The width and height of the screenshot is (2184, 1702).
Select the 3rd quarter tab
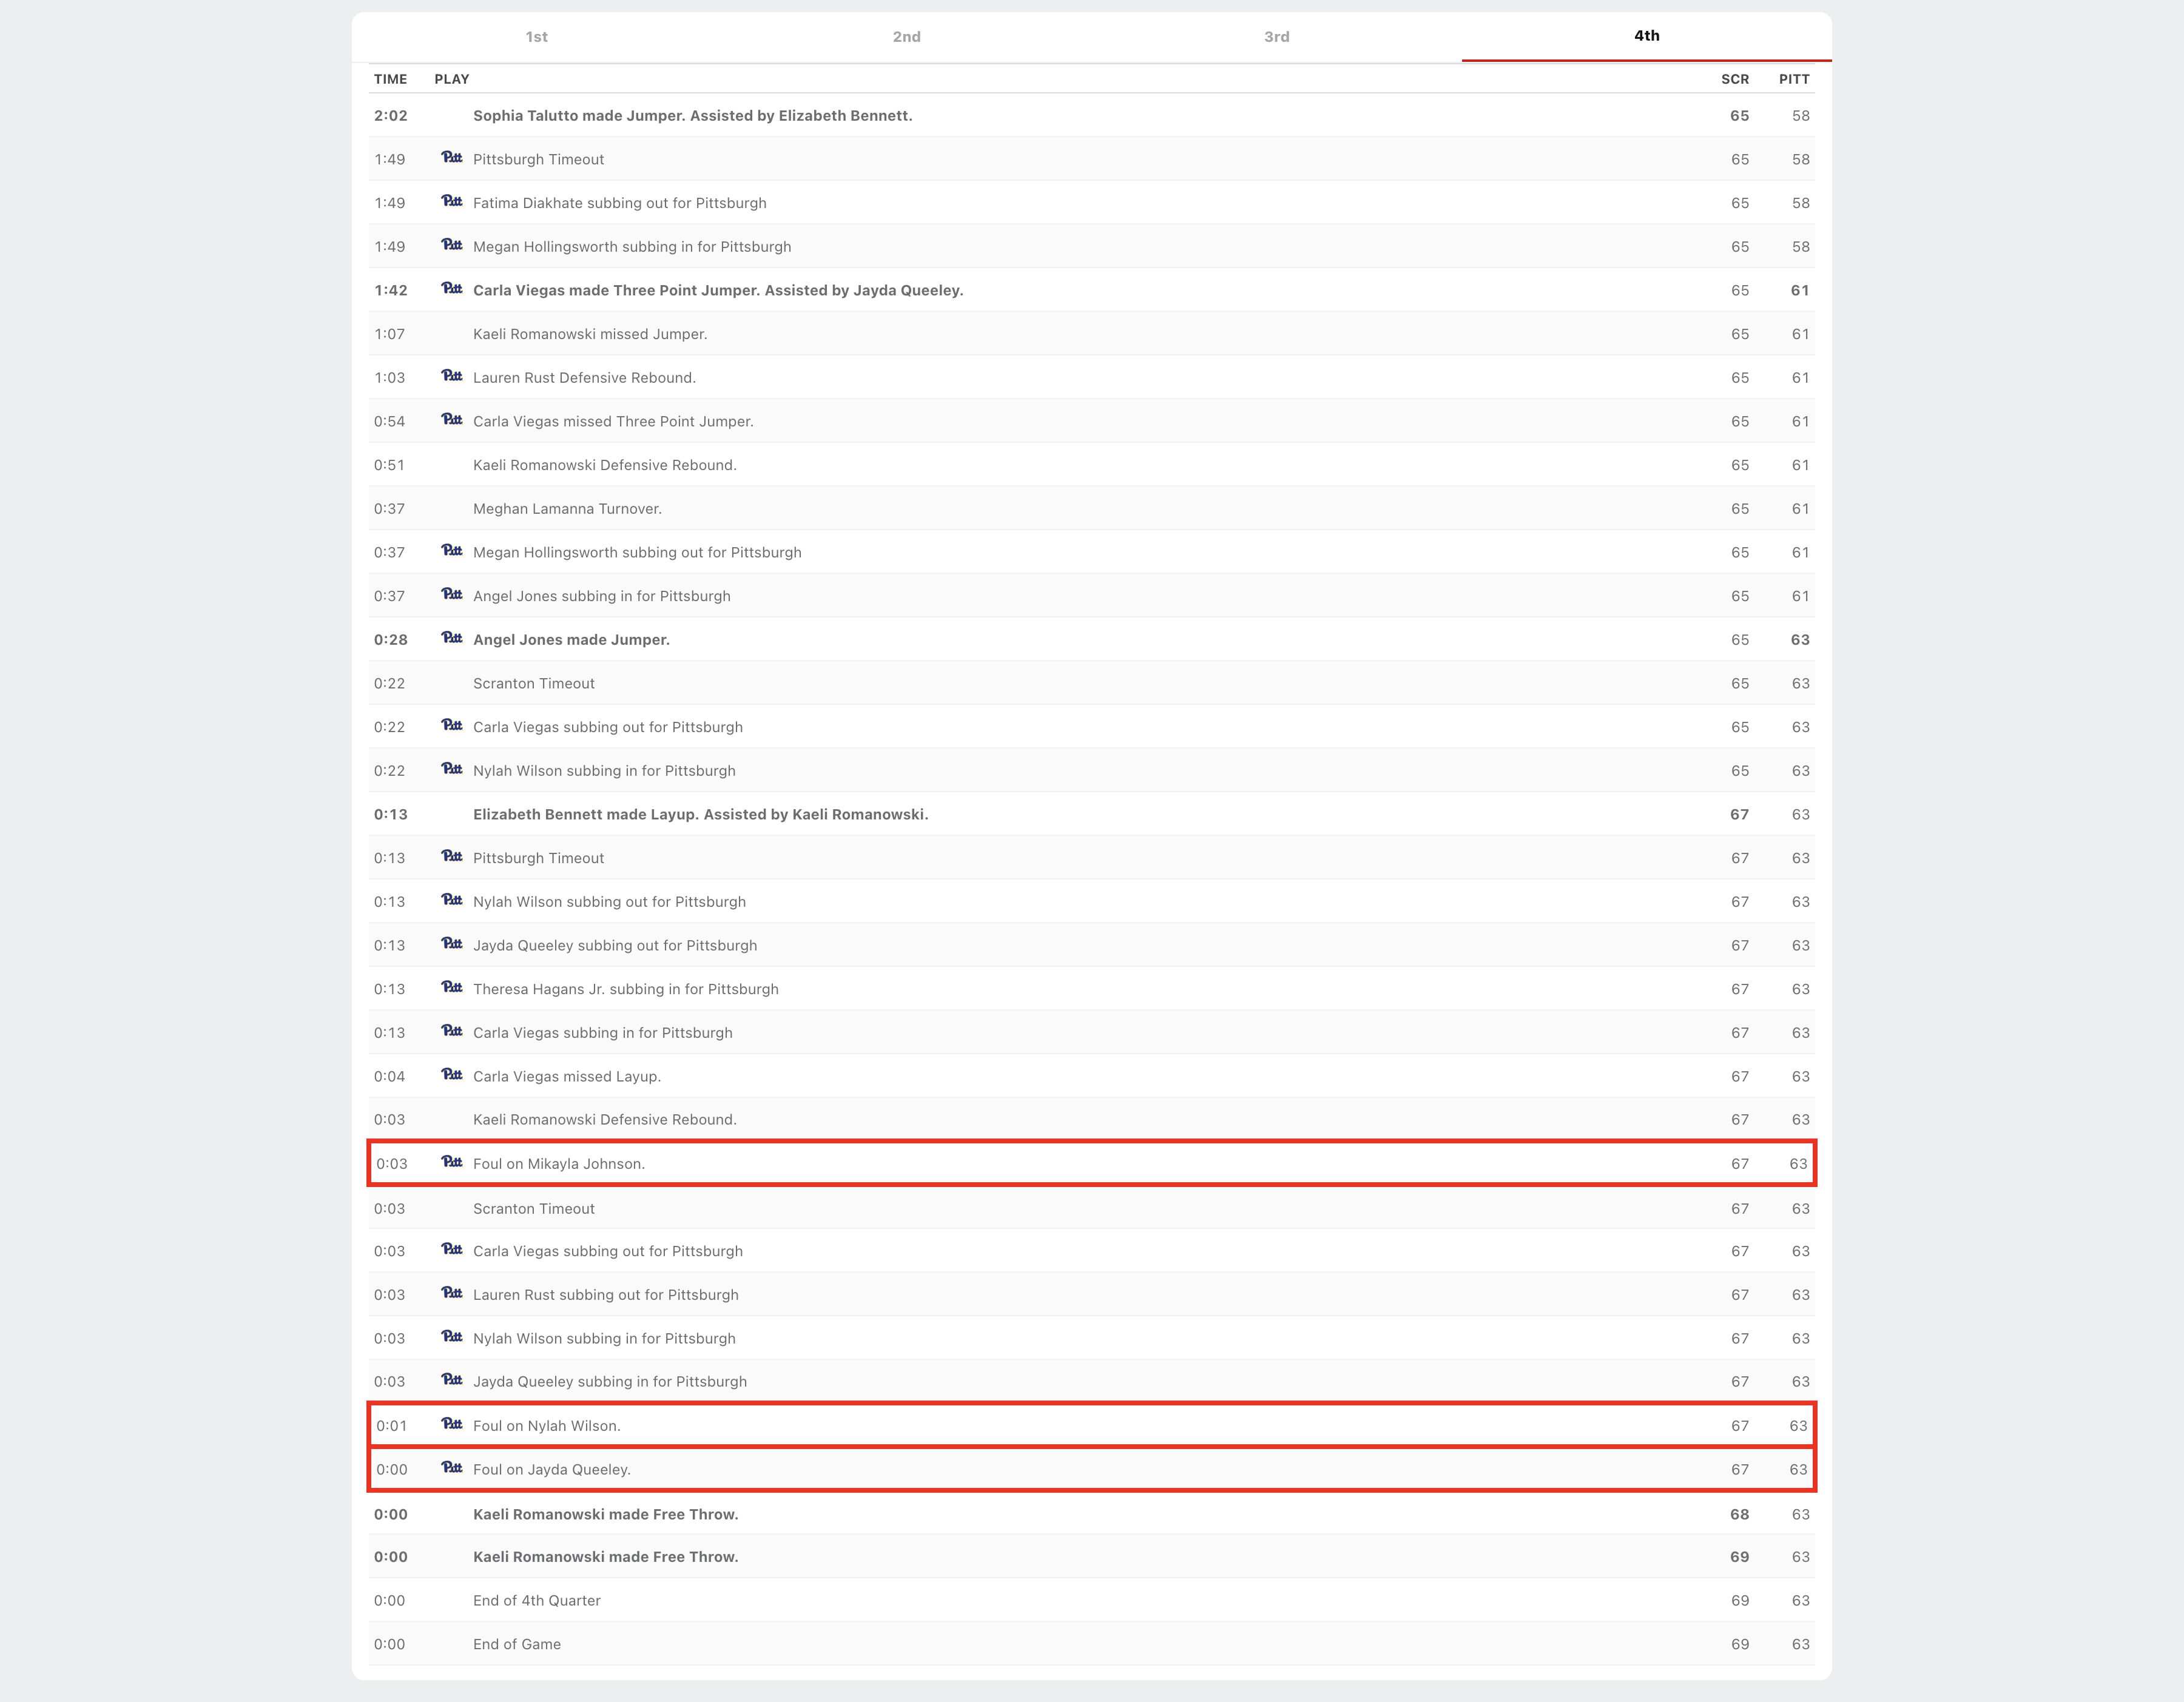(x=1276, y=37)
